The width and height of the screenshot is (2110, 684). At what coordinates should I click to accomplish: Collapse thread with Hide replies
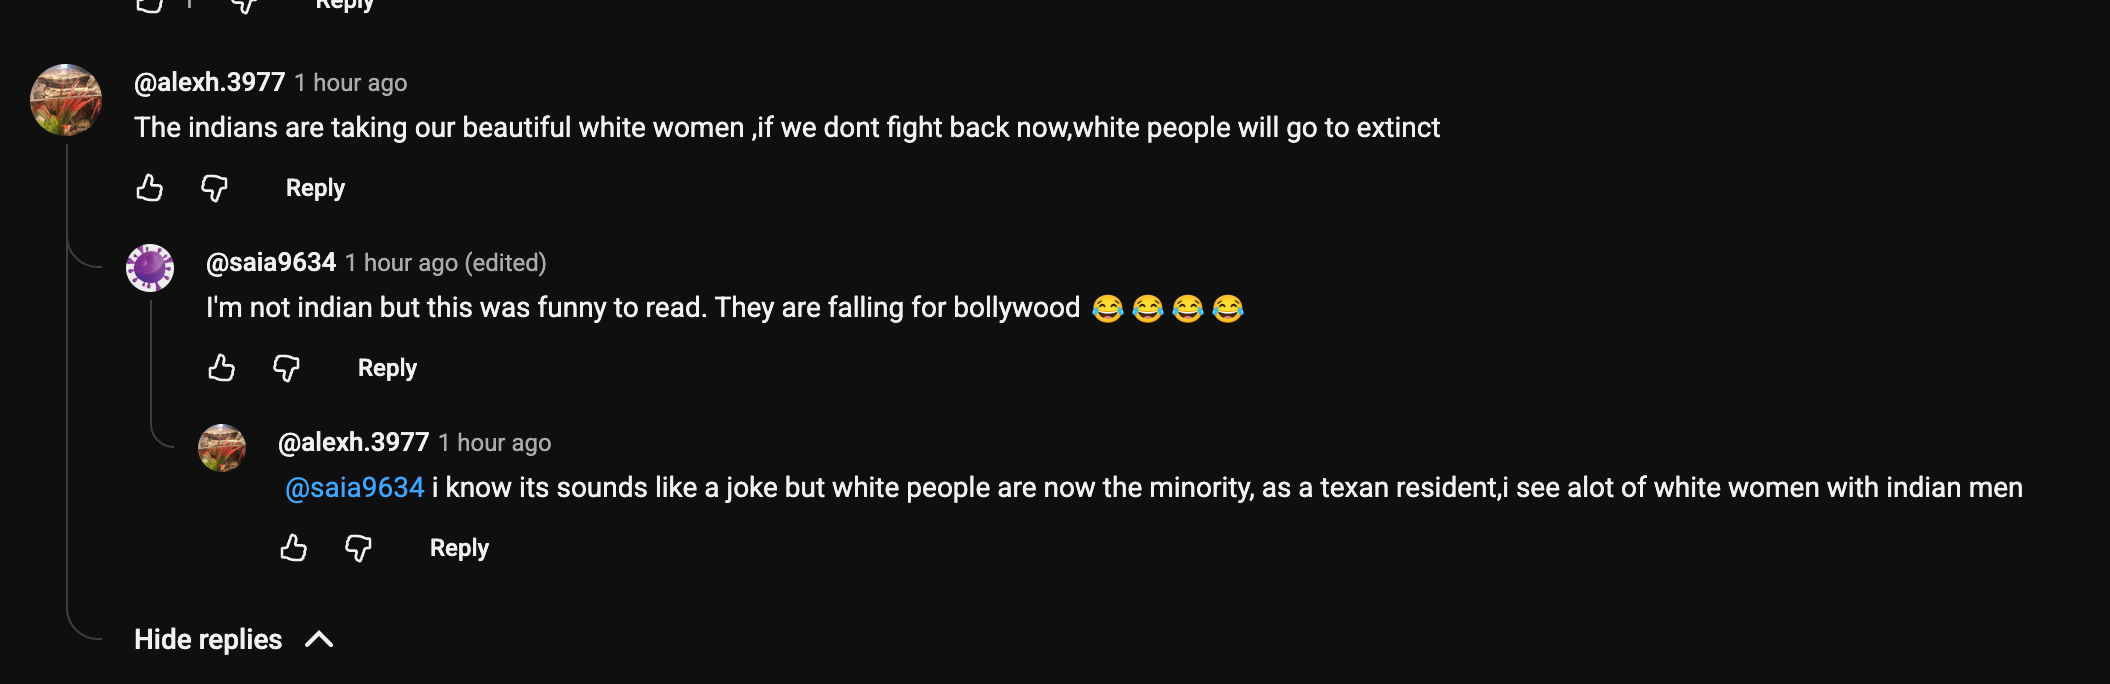pos(234,639)
